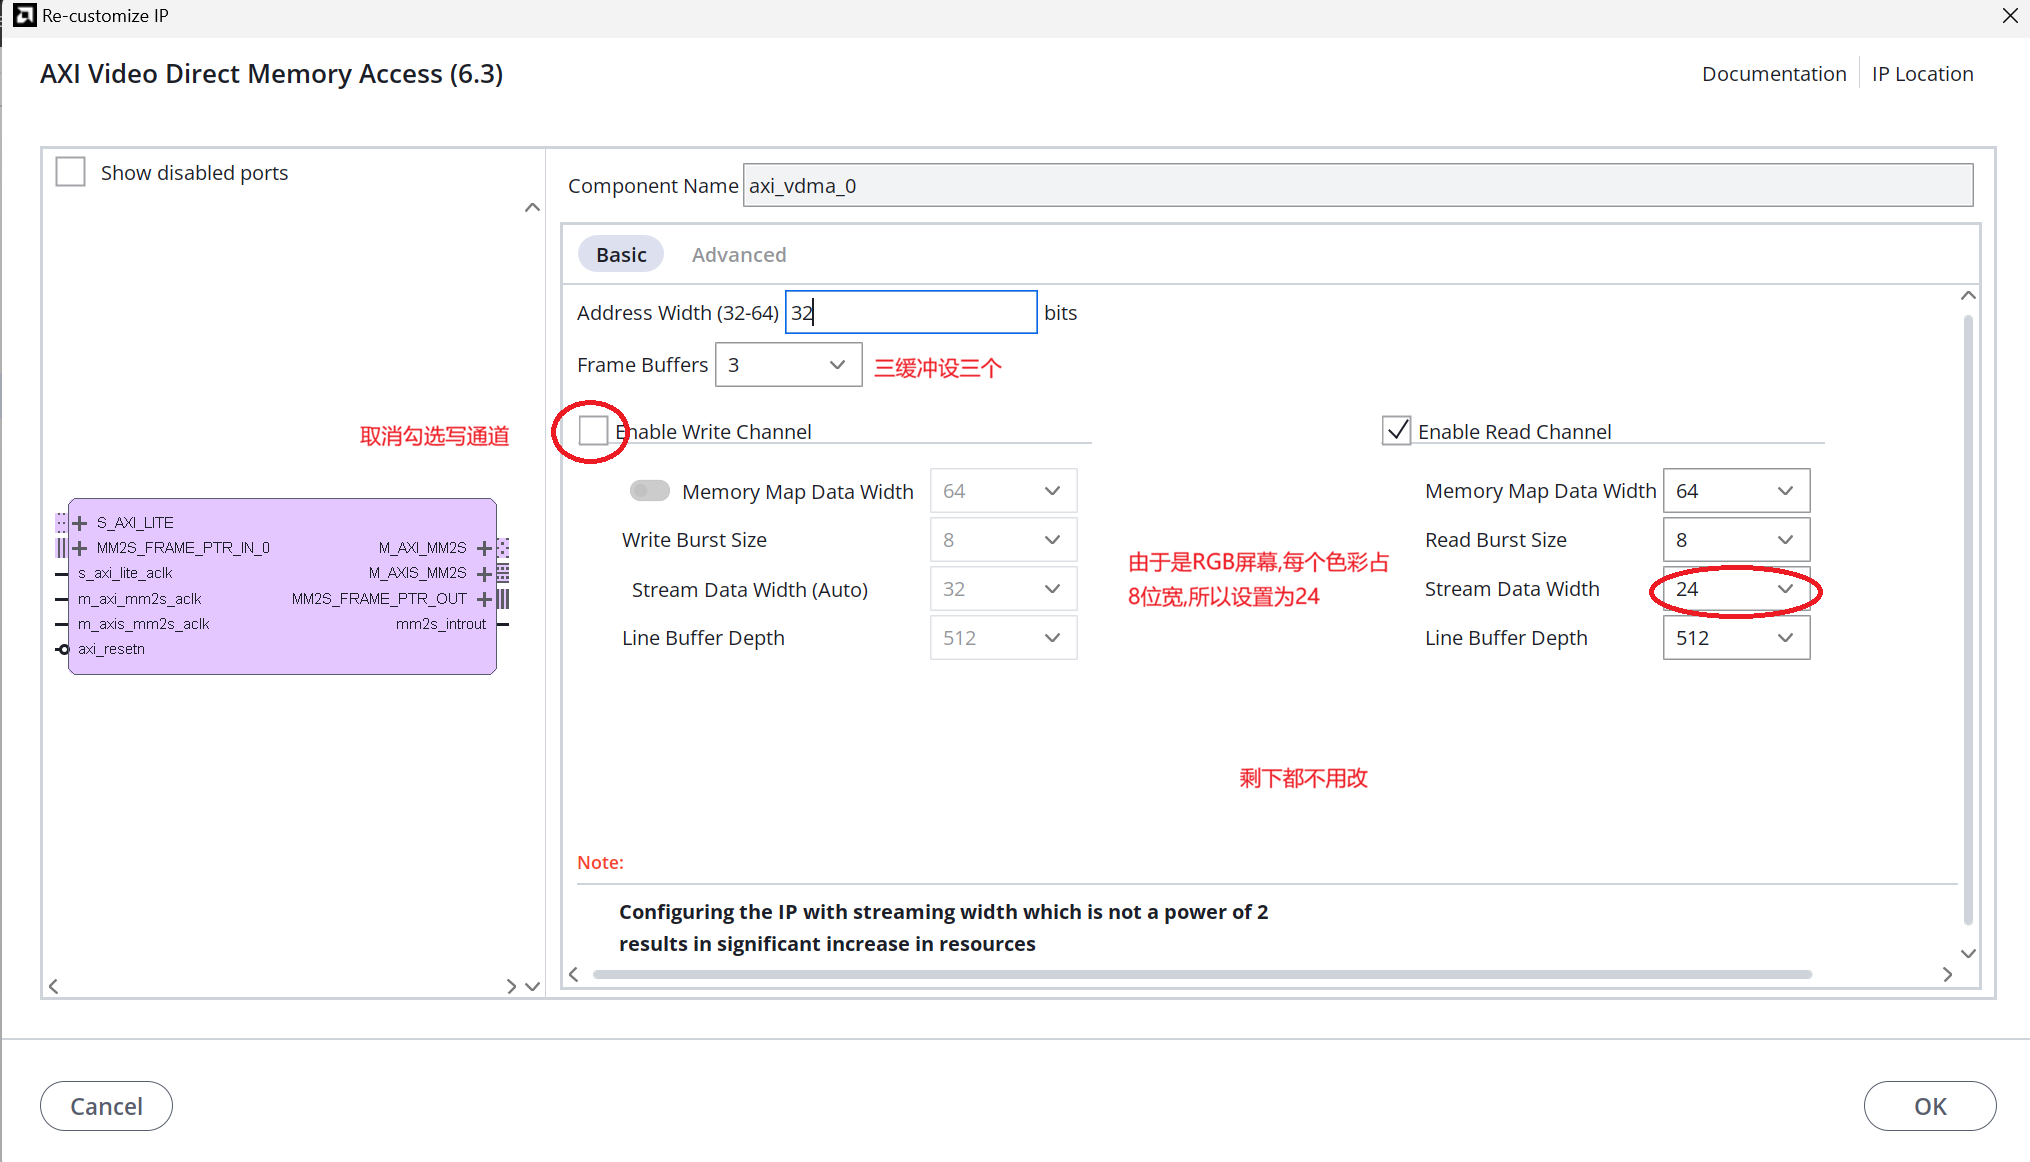This screenshot has height=1162, width=2030.
Task: Open write channel Line Buffer Depth dropdown
Action: click(1003, 638)
